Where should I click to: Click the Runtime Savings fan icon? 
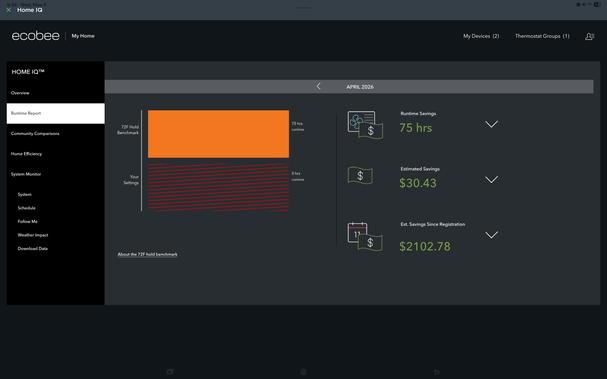[365, 125]
